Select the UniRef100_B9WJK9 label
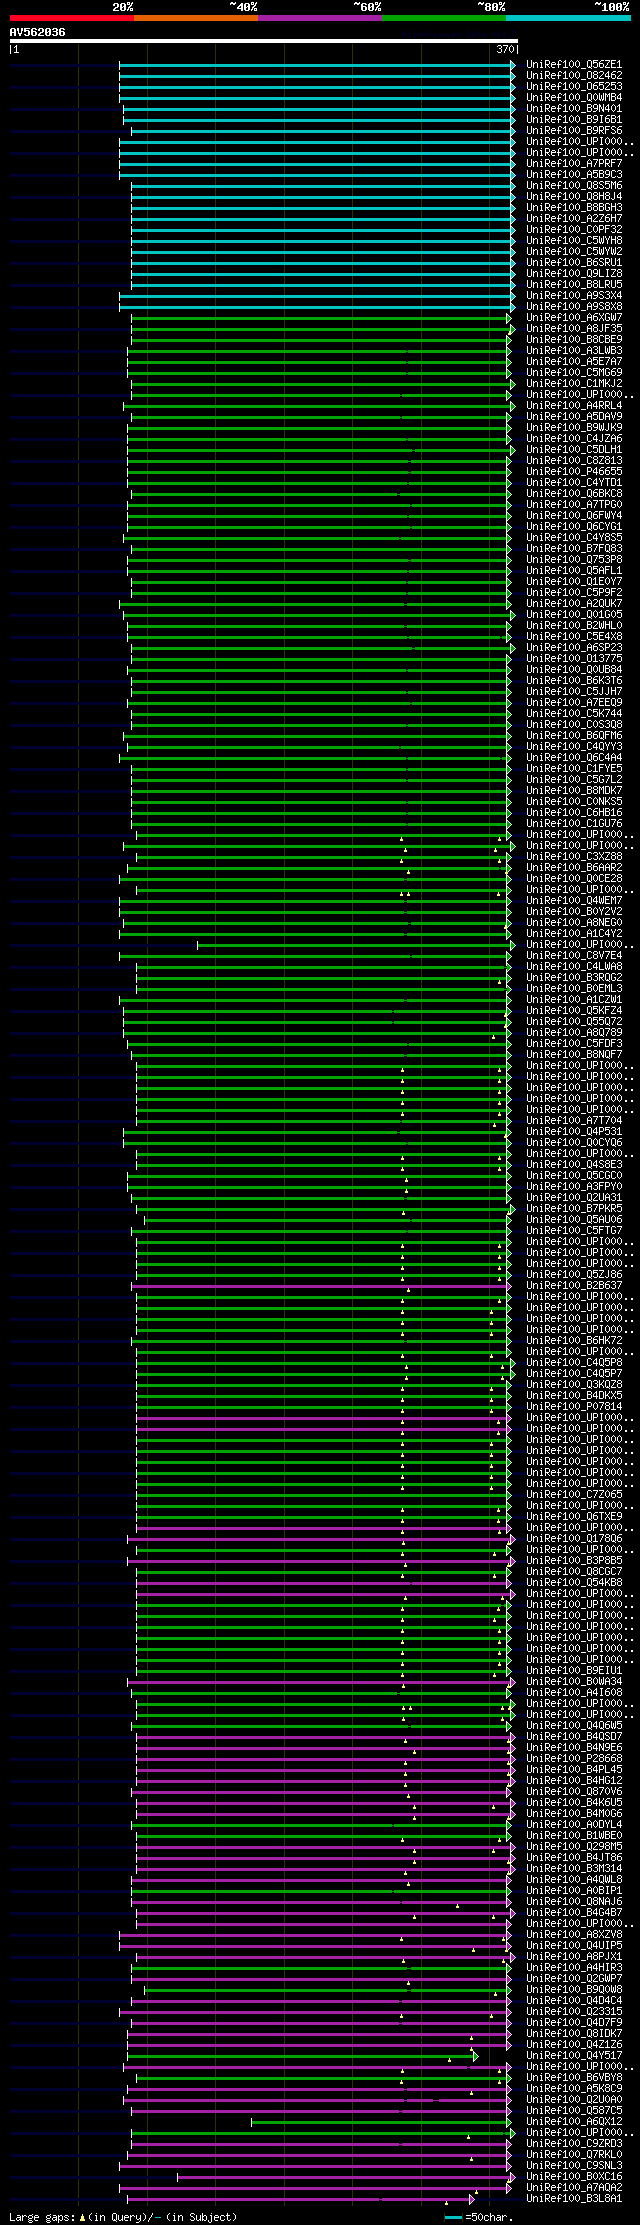 pos(574,428)
